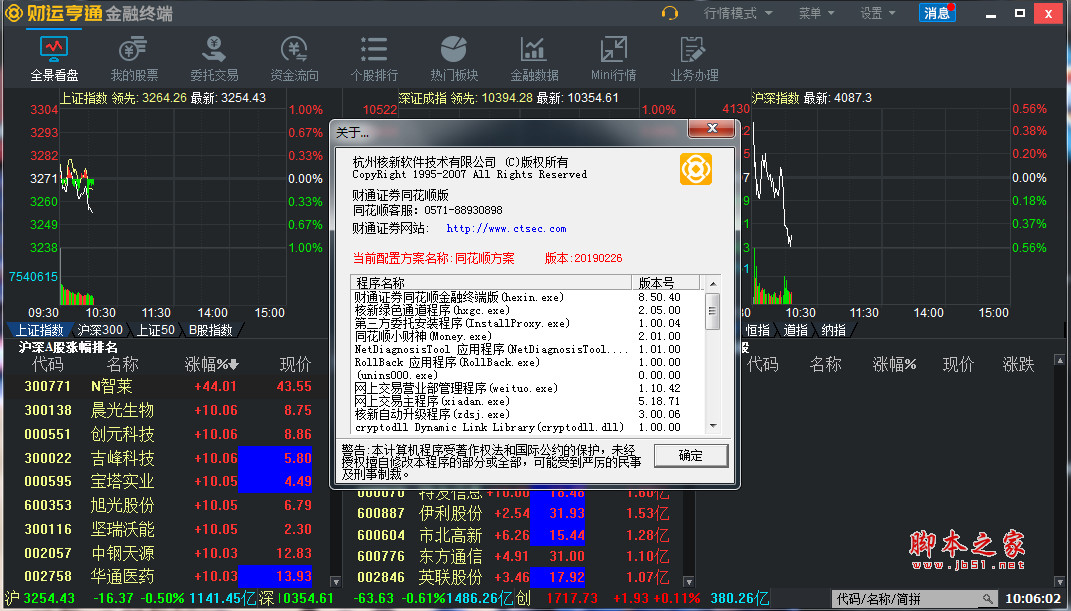Switch to the 纳指 tab
This screenshot has height=611, width=1071.
click(x=833, y=330)
